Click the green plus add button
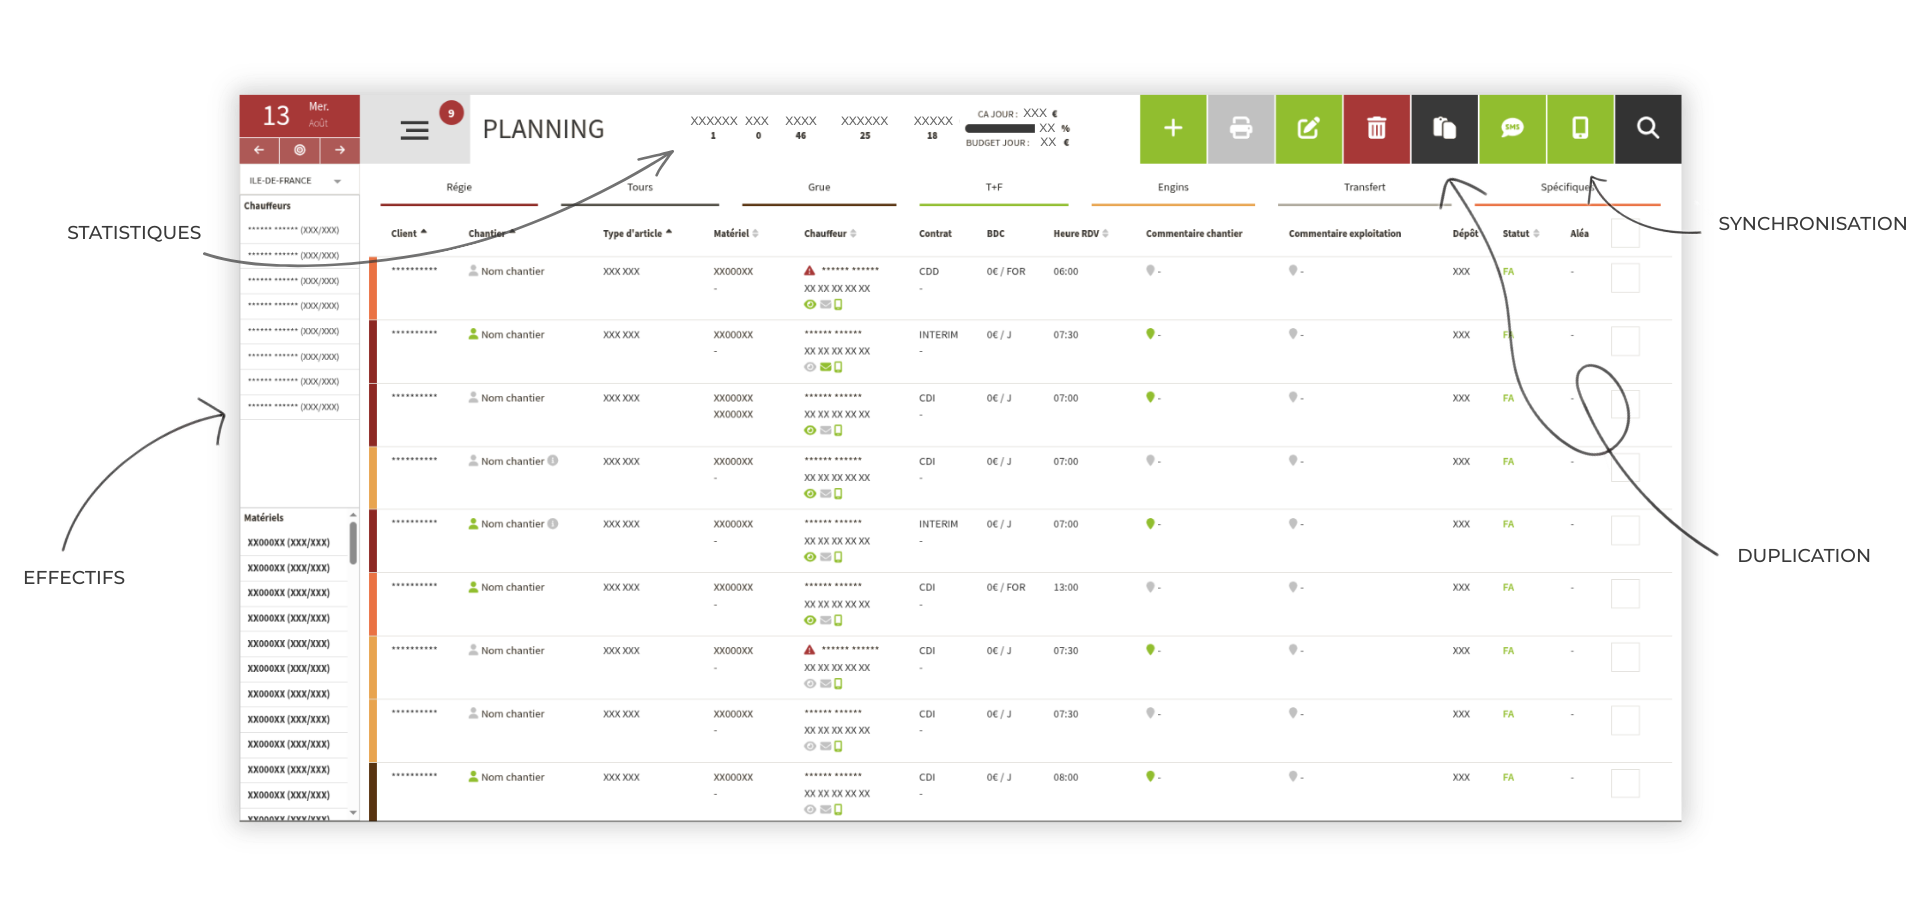 pyautogui.click(x=1173, y=128)
